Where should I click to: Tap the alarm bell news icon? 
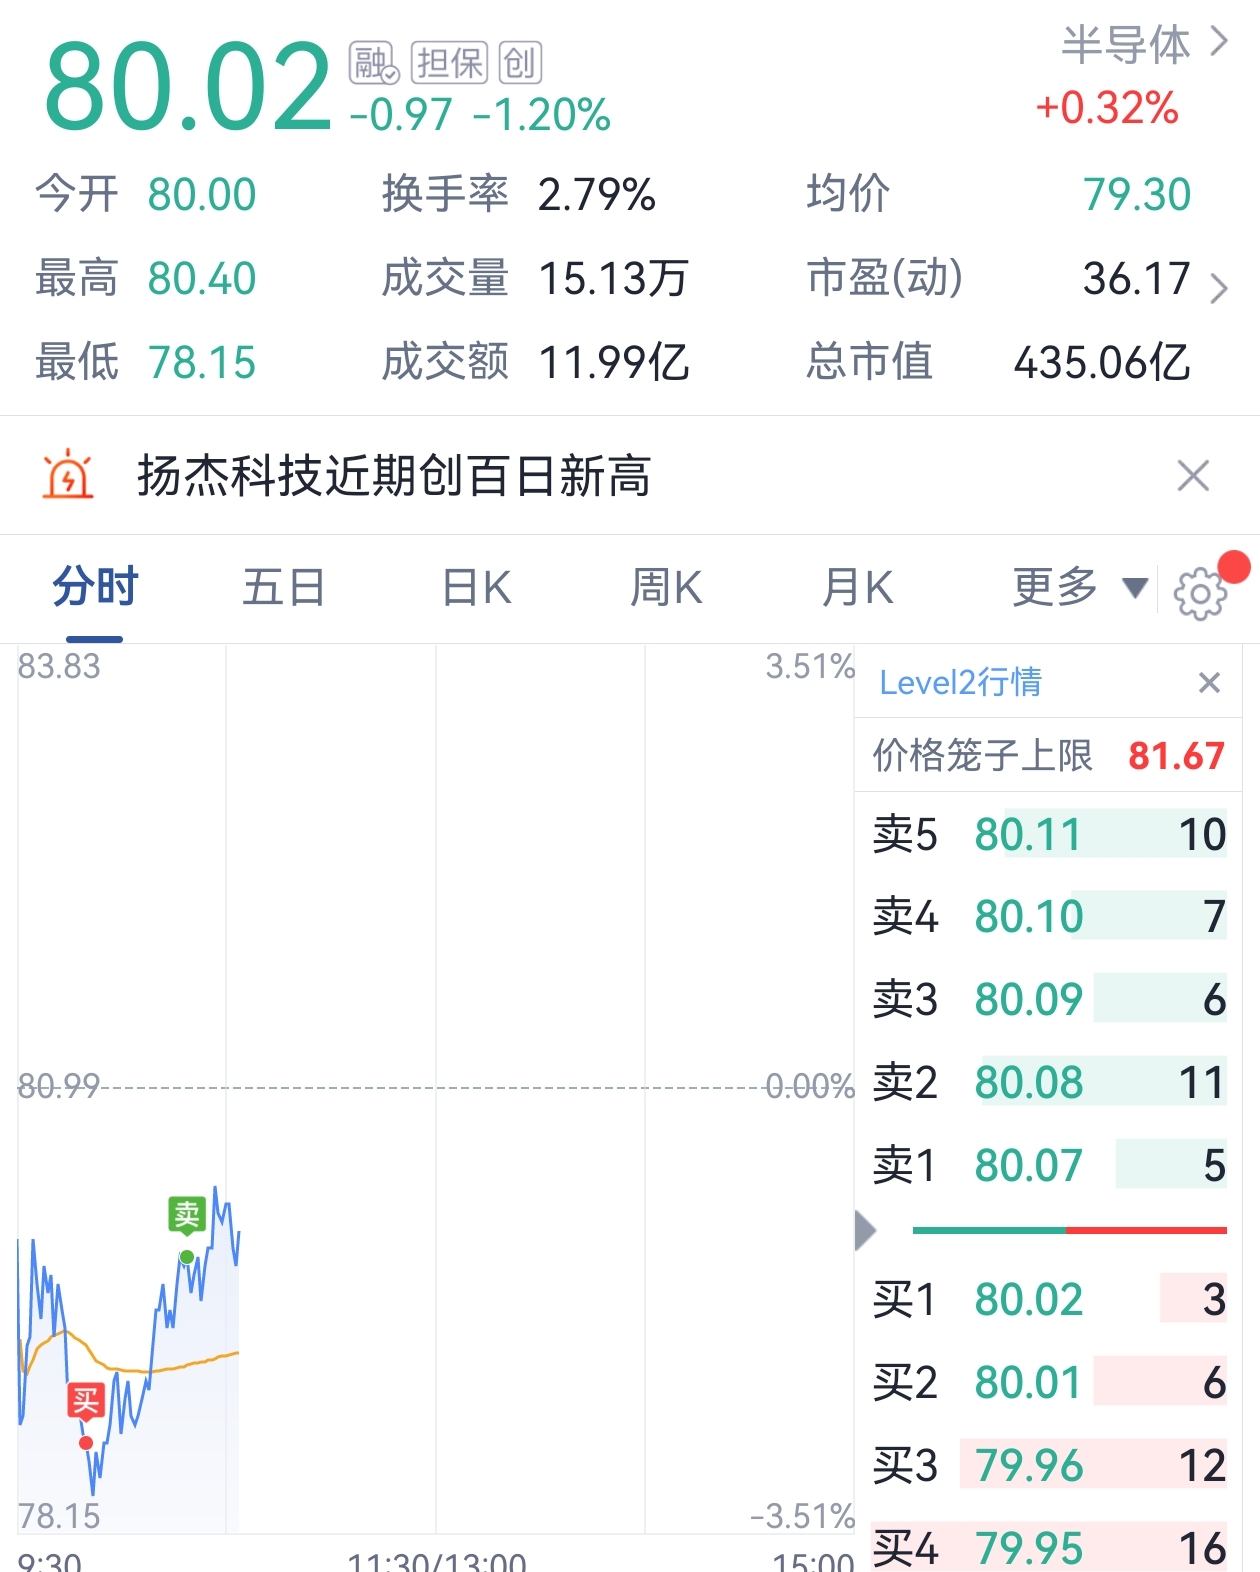click(68, 475)
